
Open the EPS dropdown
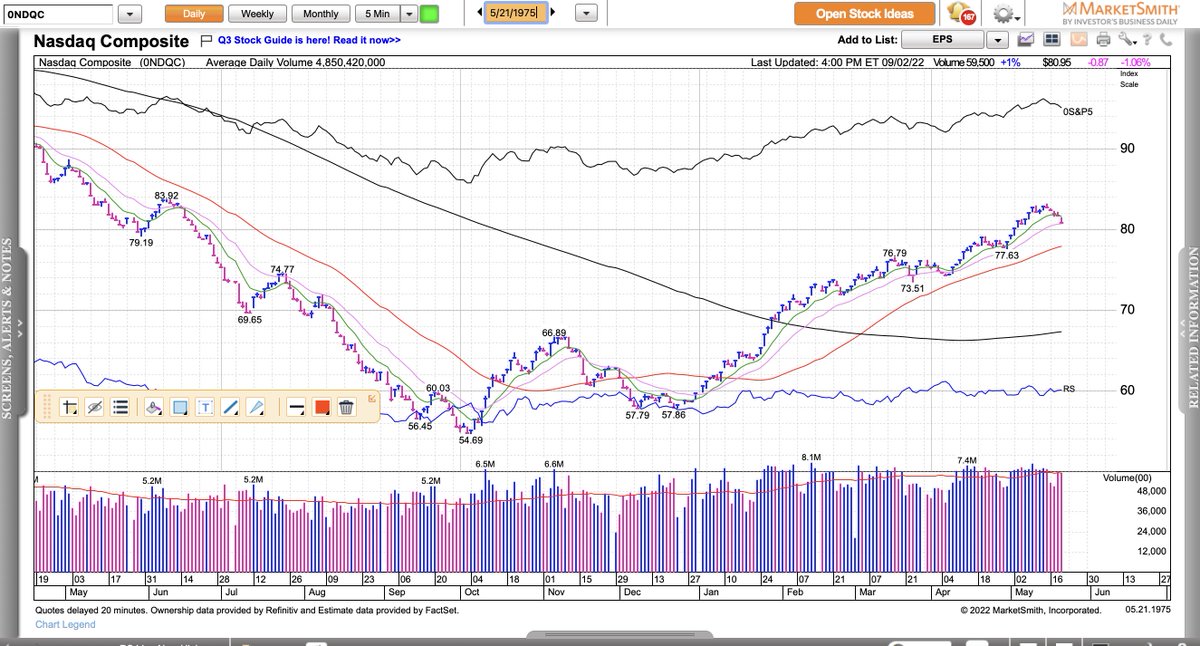[997, 39]
